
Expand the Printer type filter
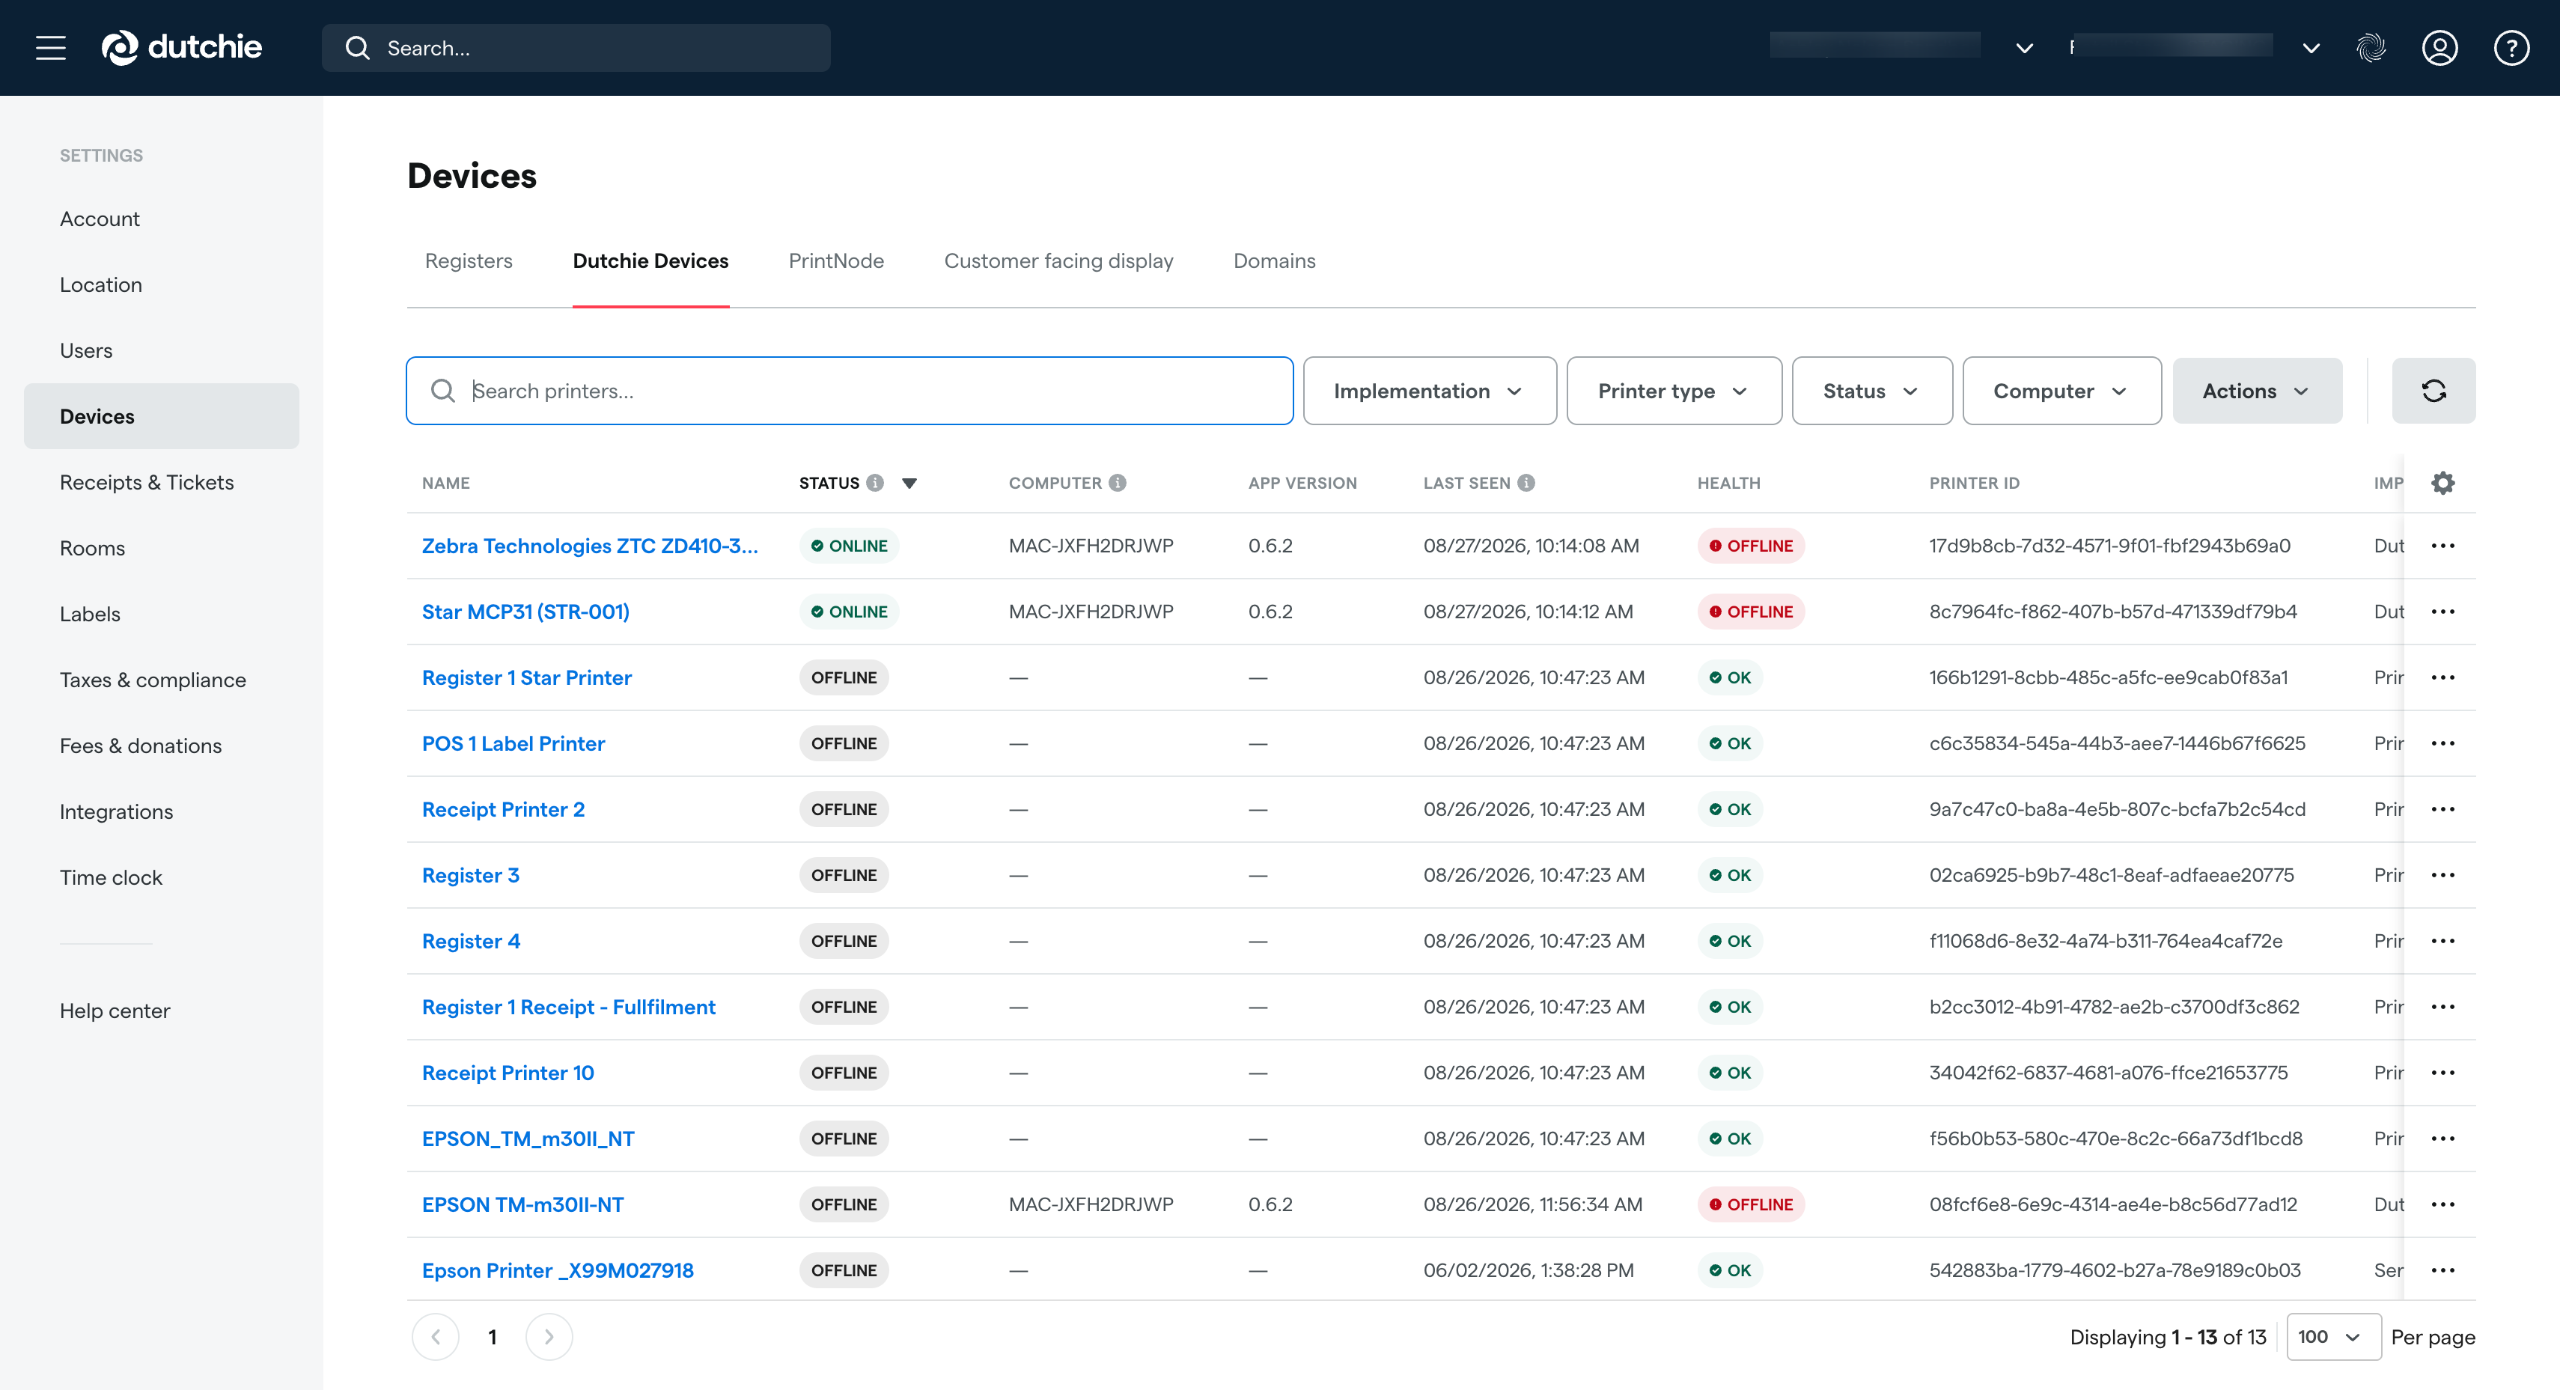pos(1674,391)
